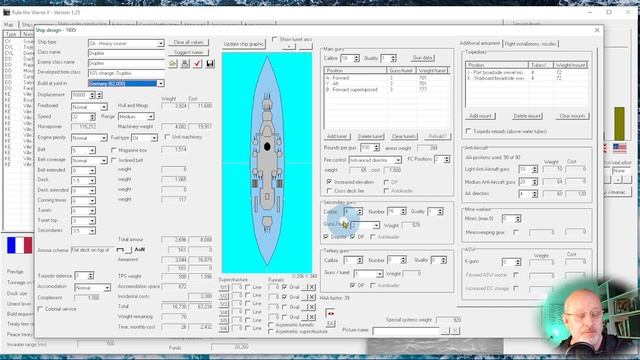Open the Accomodation dropdown

(107, 288)
